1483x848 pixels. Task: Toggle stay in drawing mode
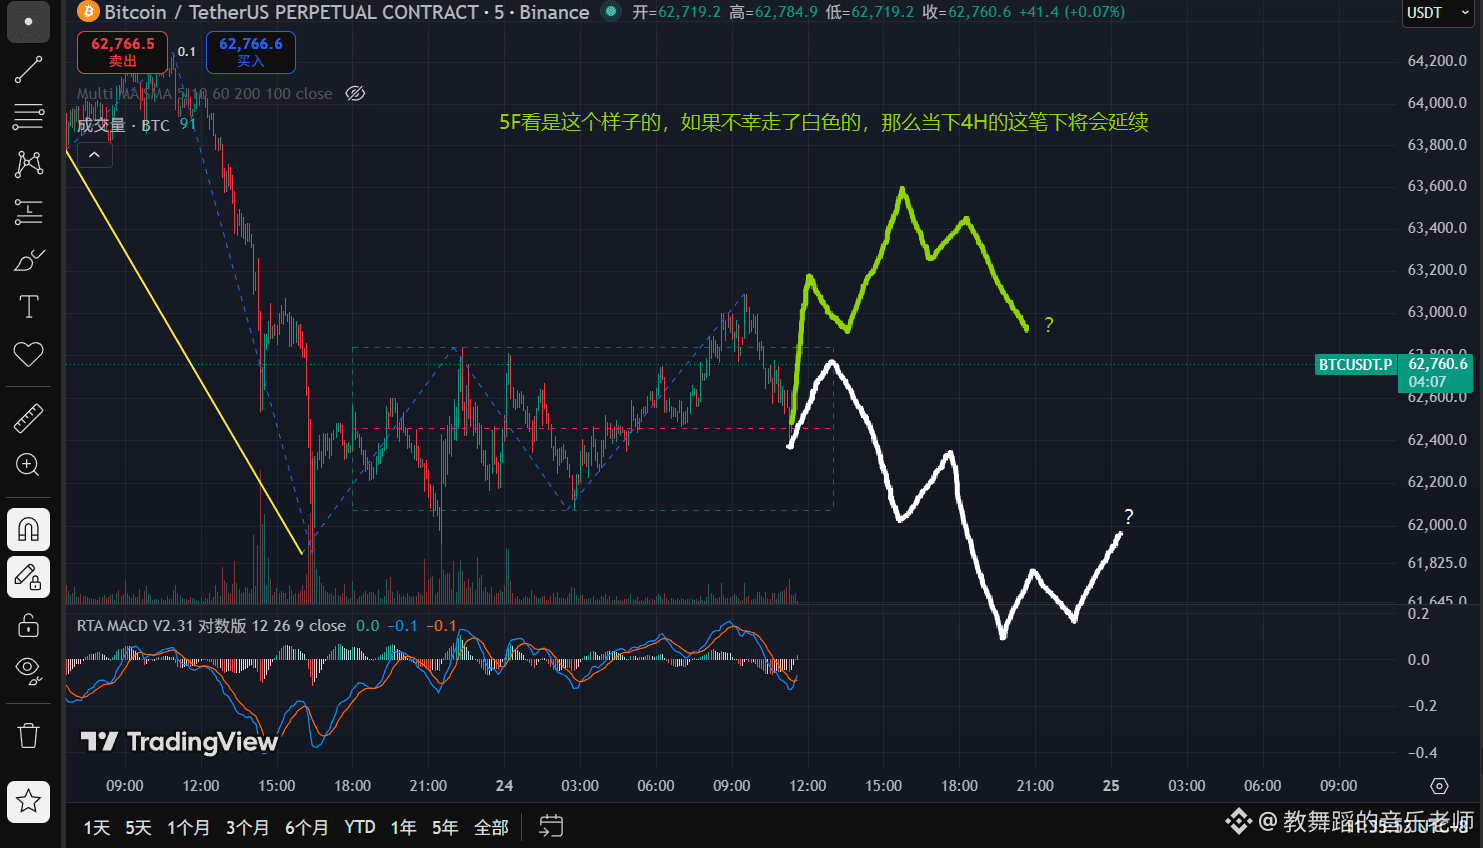[x=28, y=577]
